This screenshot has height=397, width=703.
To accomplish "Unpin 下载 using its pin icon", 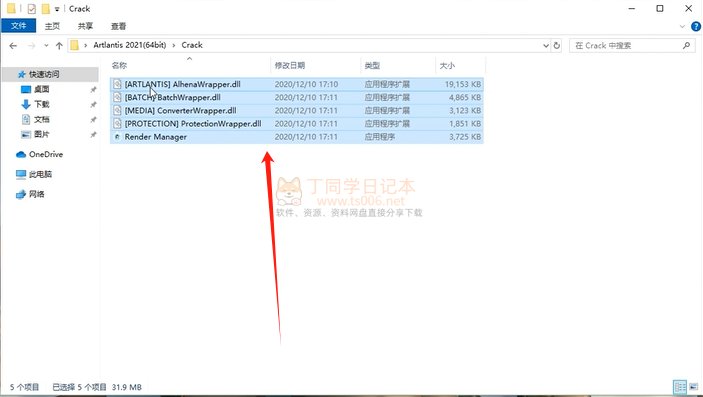I will [x=93, y=105].
